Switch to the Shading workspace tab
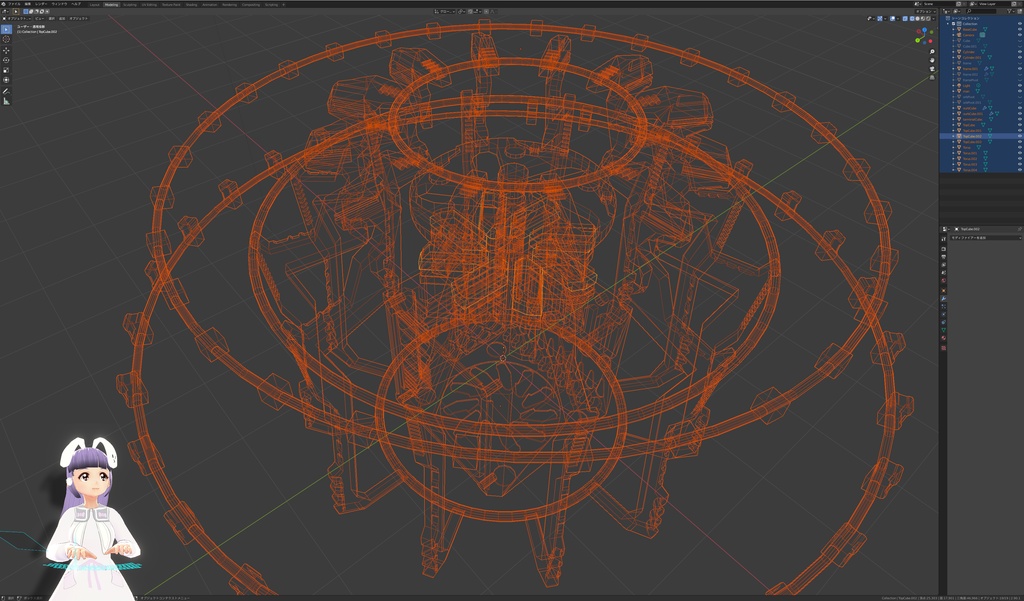The width and height of the screenshot is (1024, 601). tap(191, 4)
